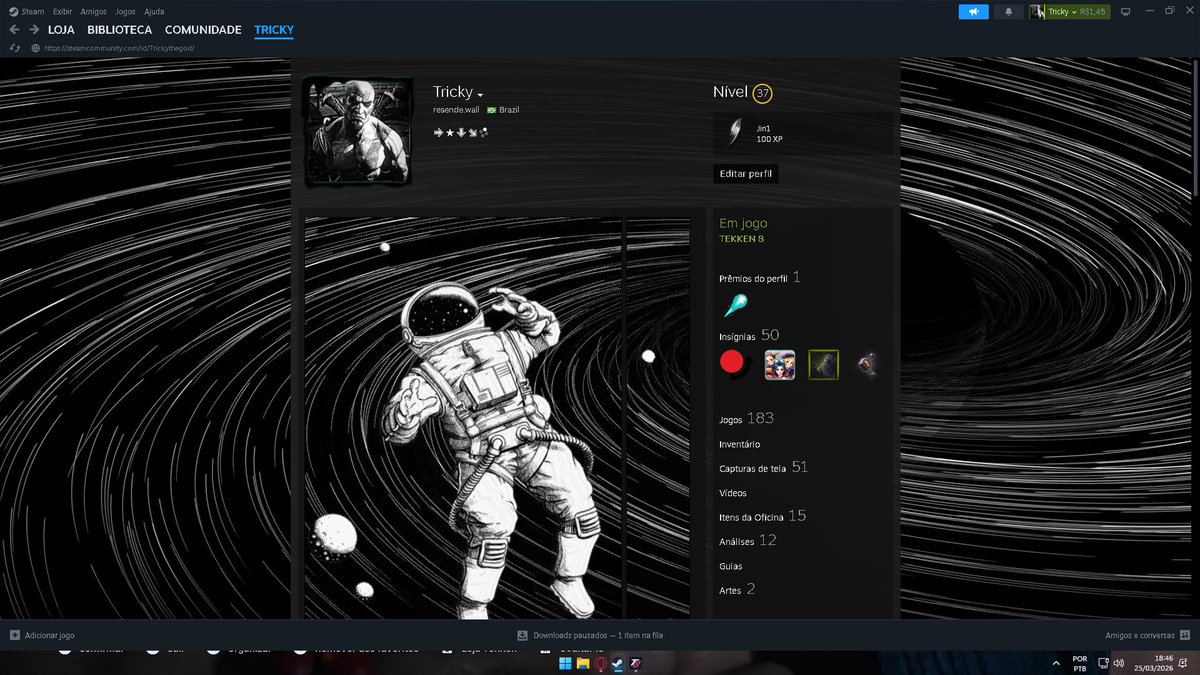Open Capturas de tela screenshots
The height and width of the screenshot is (675, 1200).
click(x=763, y=468)
